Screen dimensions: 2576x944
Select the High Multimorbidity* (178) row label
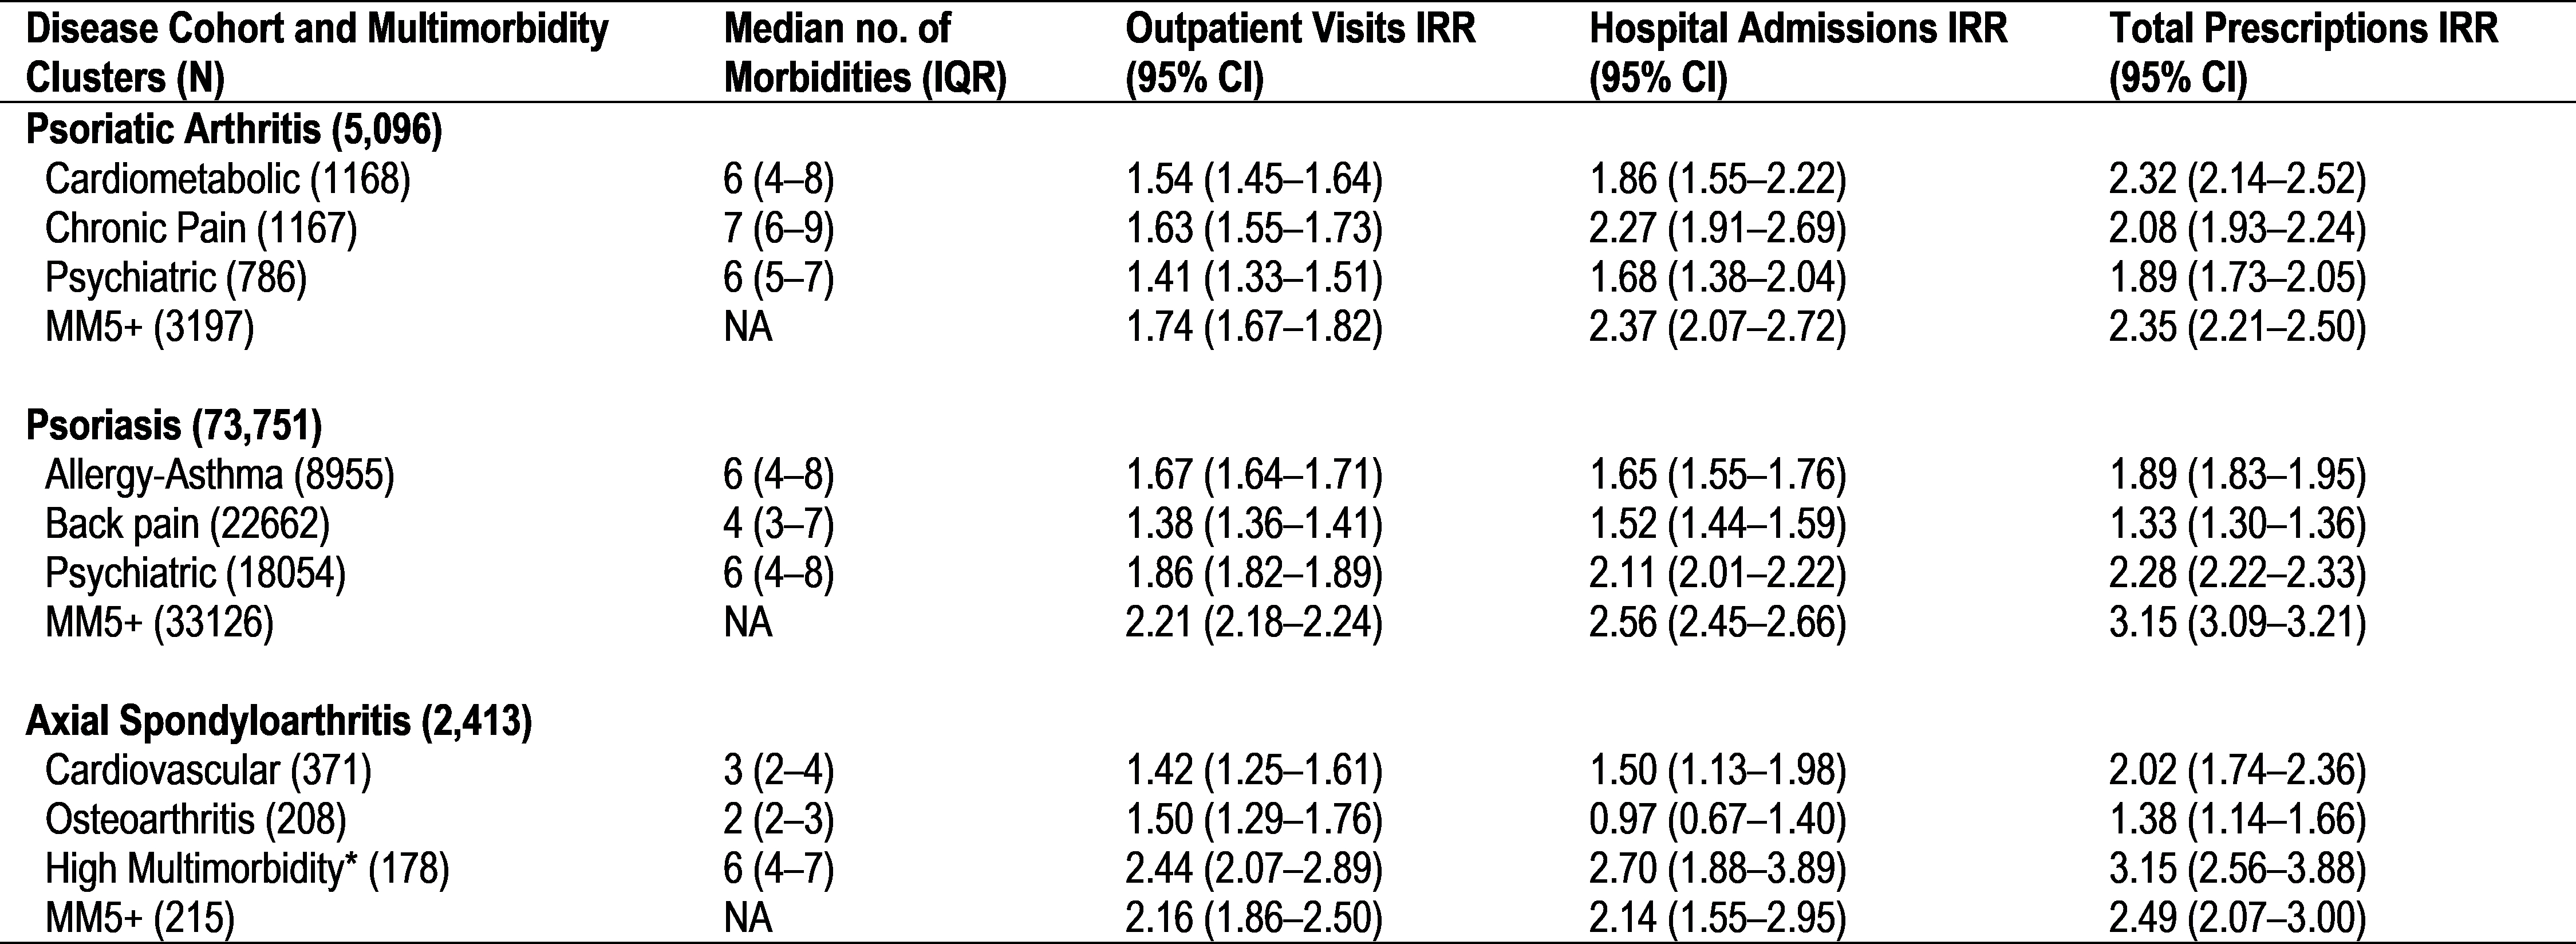(x=247, y=870)
